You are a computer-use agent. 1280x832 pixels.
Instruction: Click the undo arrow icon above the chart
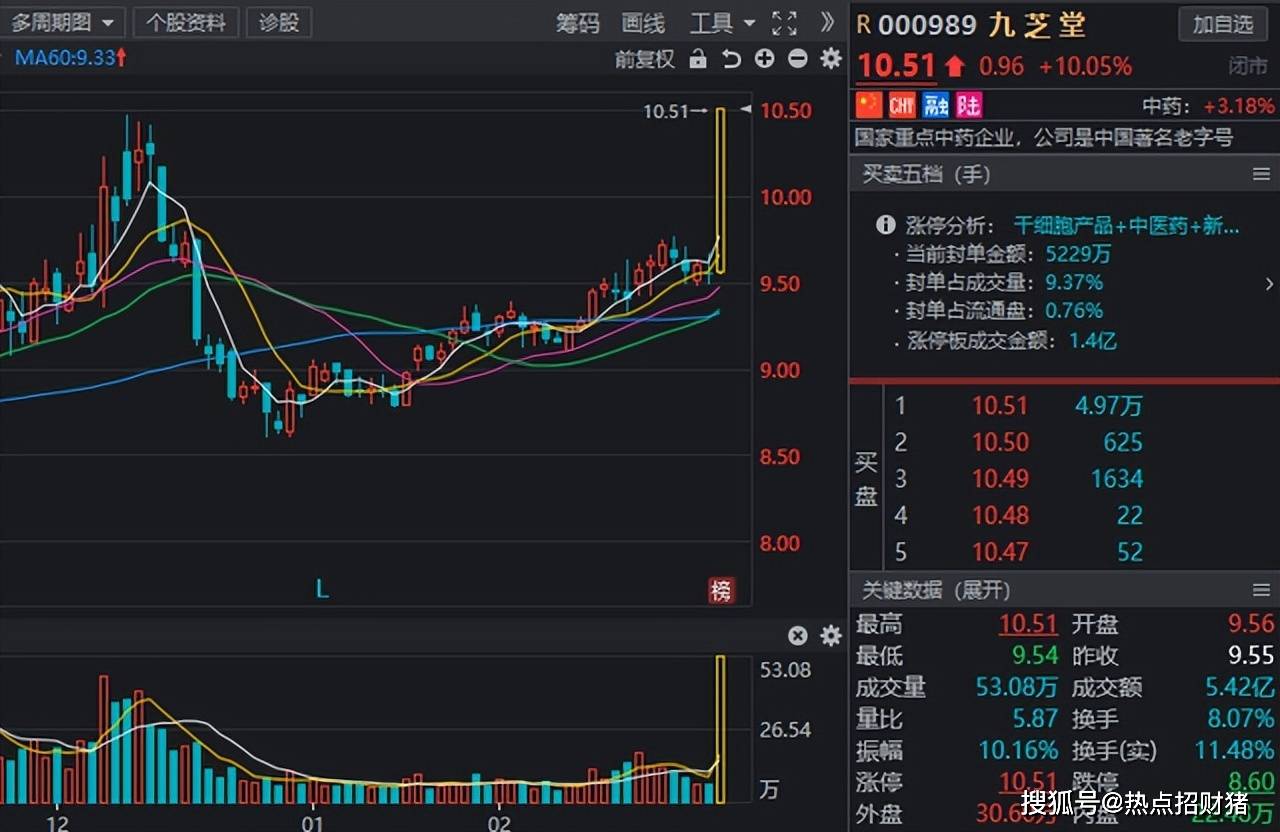click(732, 59)
